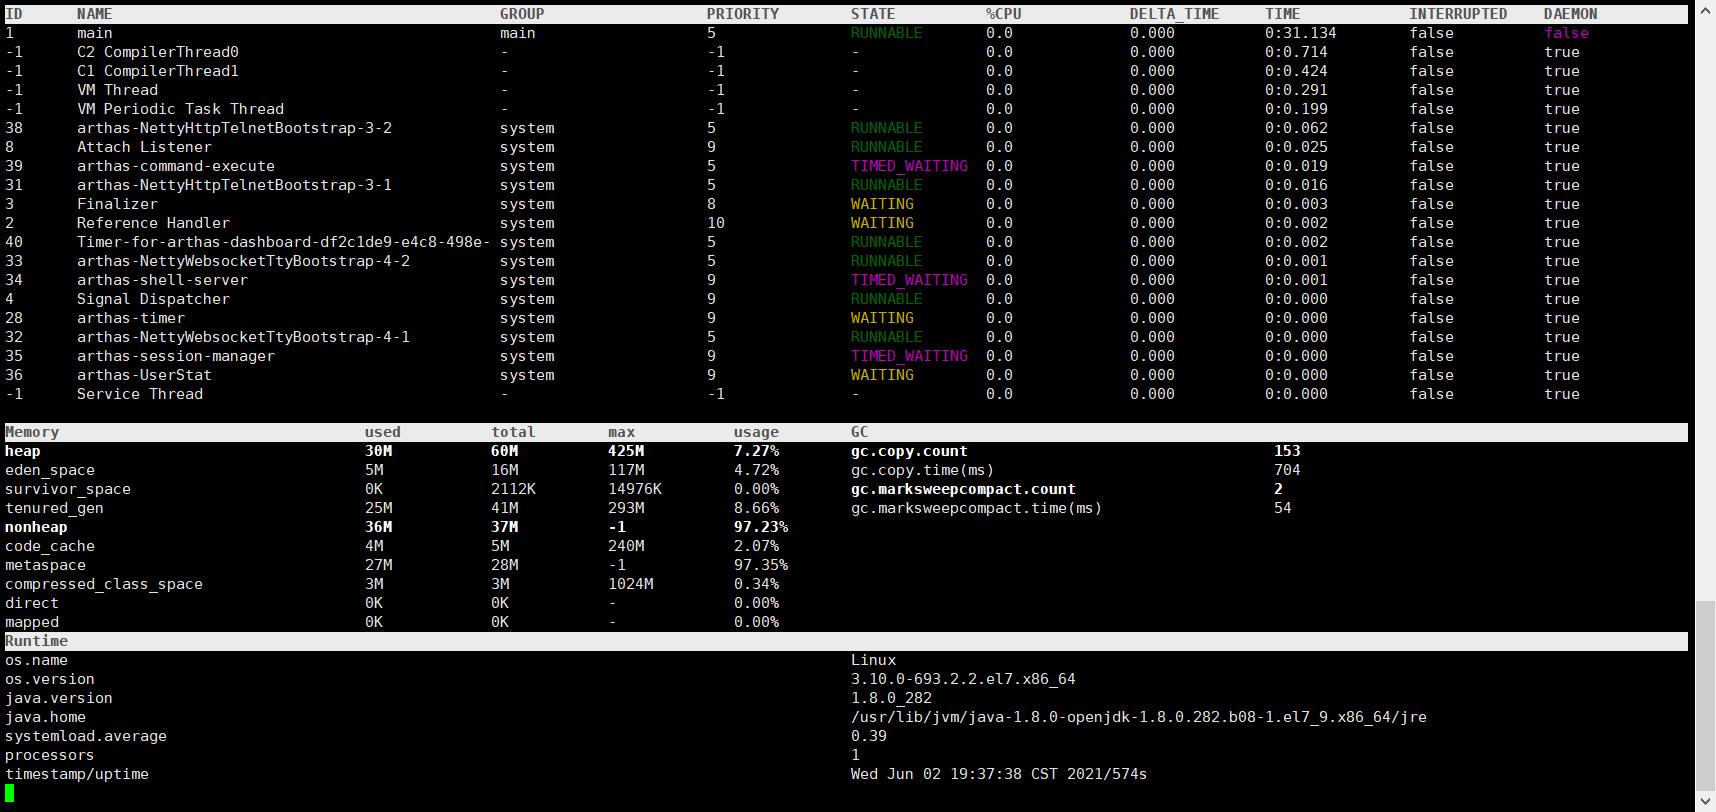Click the 'Signal Dispatcher' thread name
Viewport: 1716px width, 812px height.
tap(153, 299)
